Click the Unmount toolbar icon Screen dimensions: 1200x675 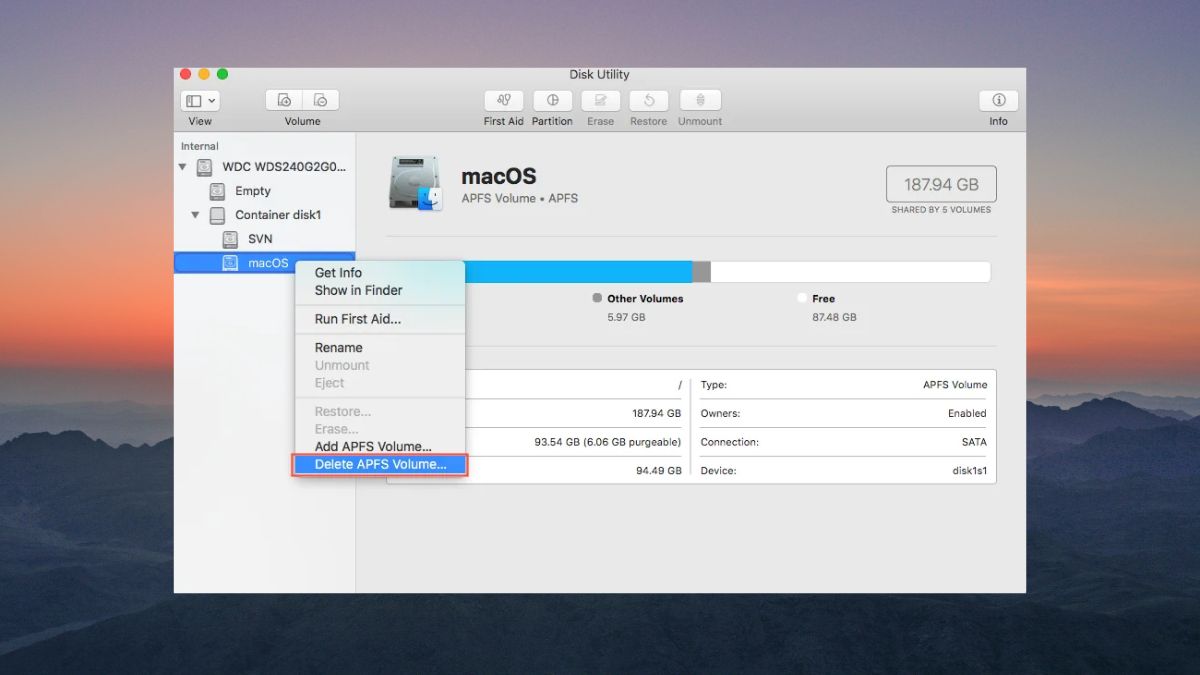(x=699, y=100)
